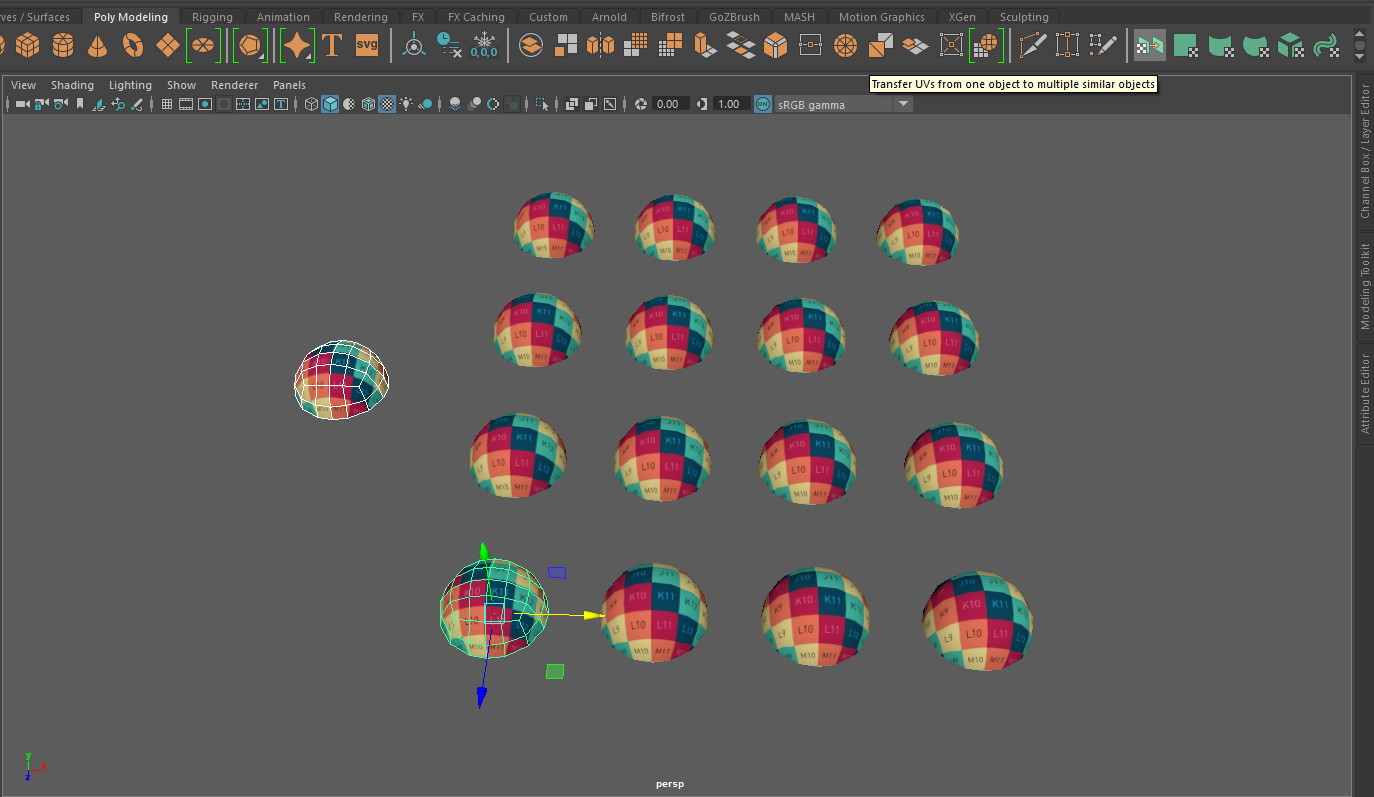The image size is (1374, 797).
Task: Create a polygon cube from the shelf
Action: (x=28, y=45)
